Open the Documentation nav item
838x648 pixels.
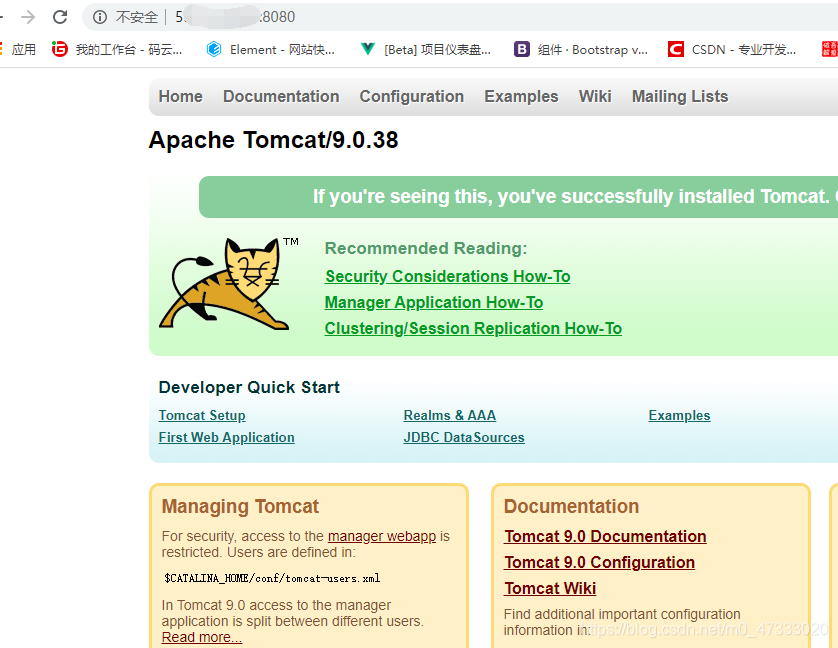[x=281, y=96]
